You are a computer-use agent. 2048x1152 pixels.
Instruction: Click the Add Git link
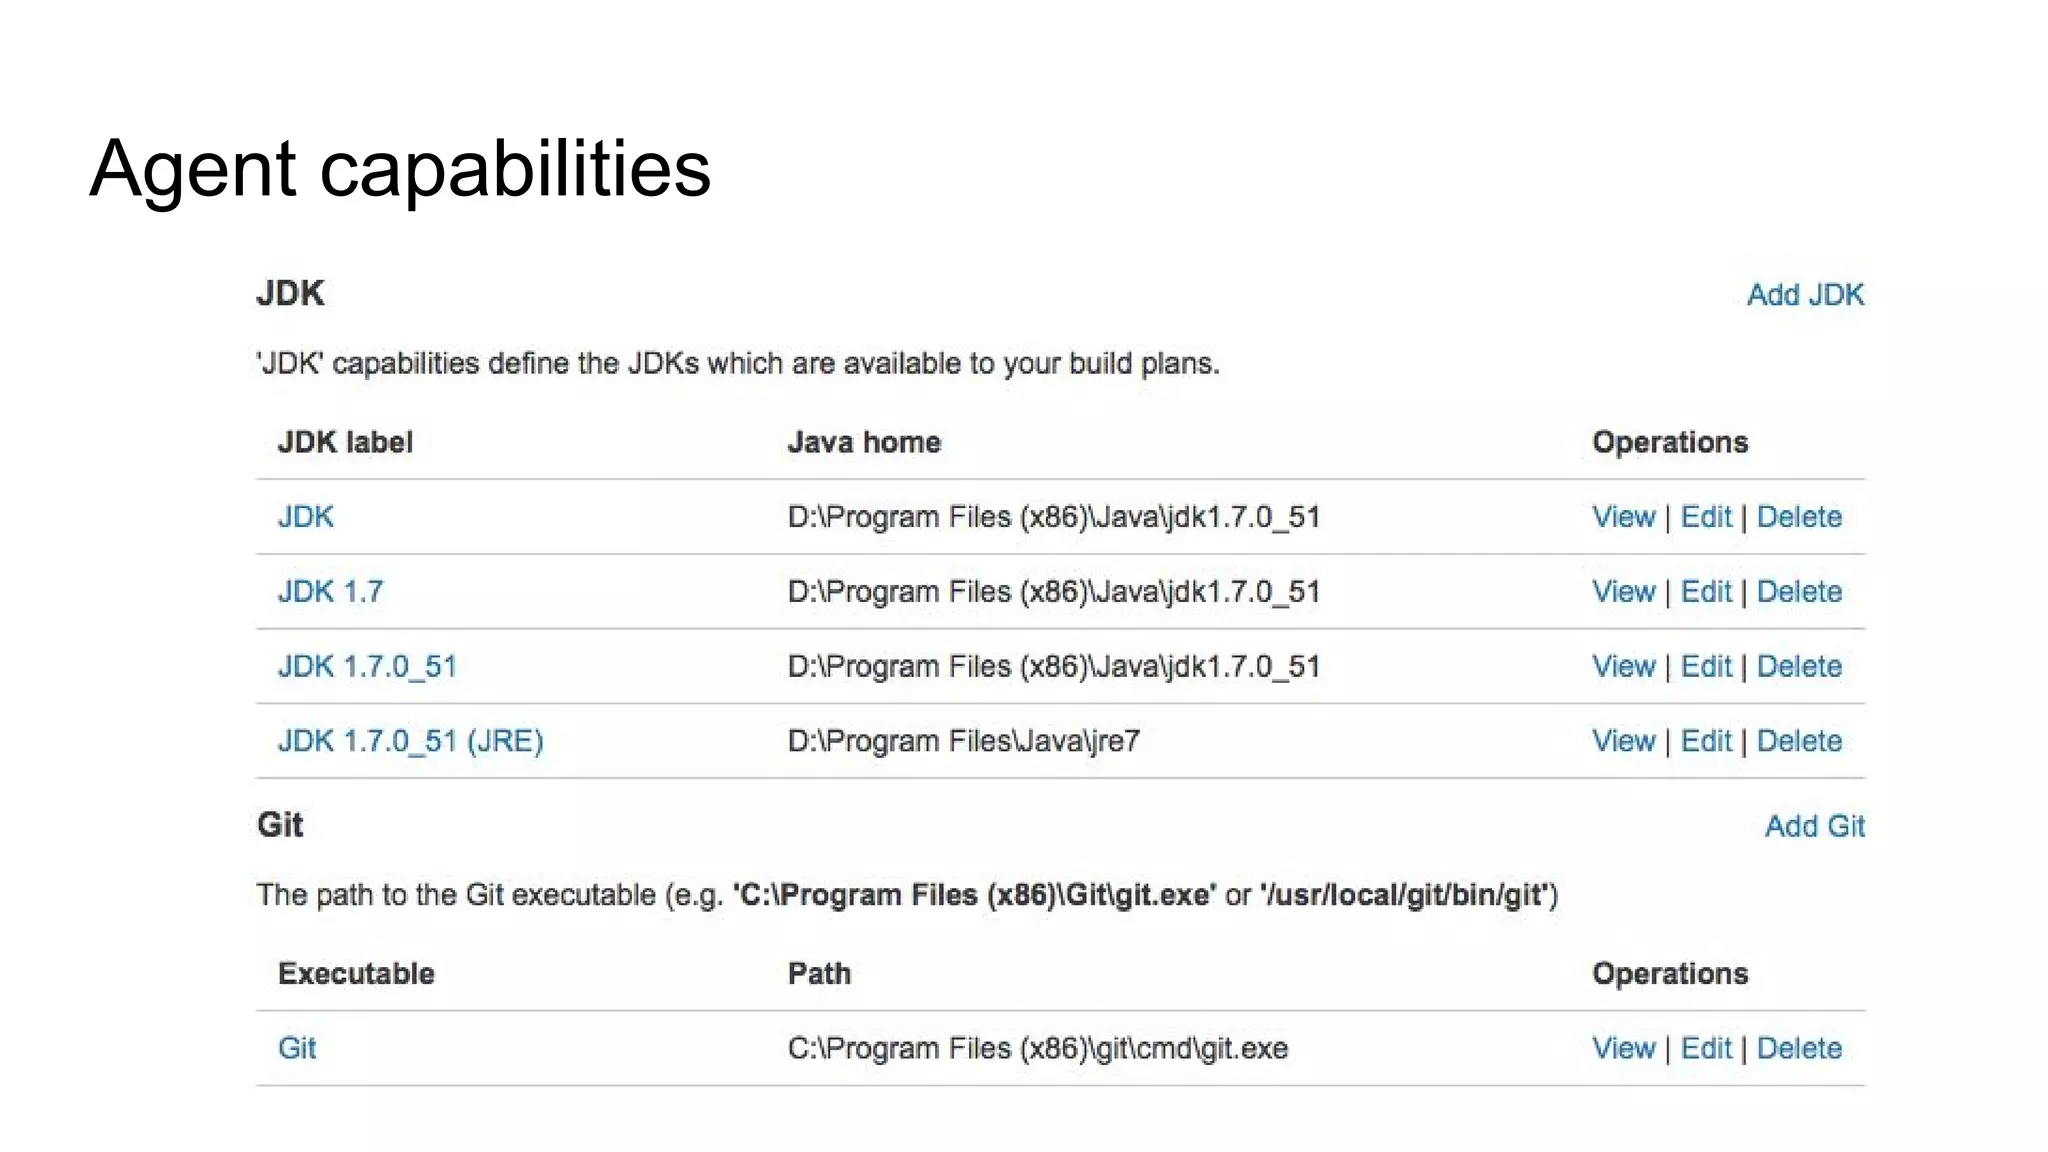pos(1814,826)
